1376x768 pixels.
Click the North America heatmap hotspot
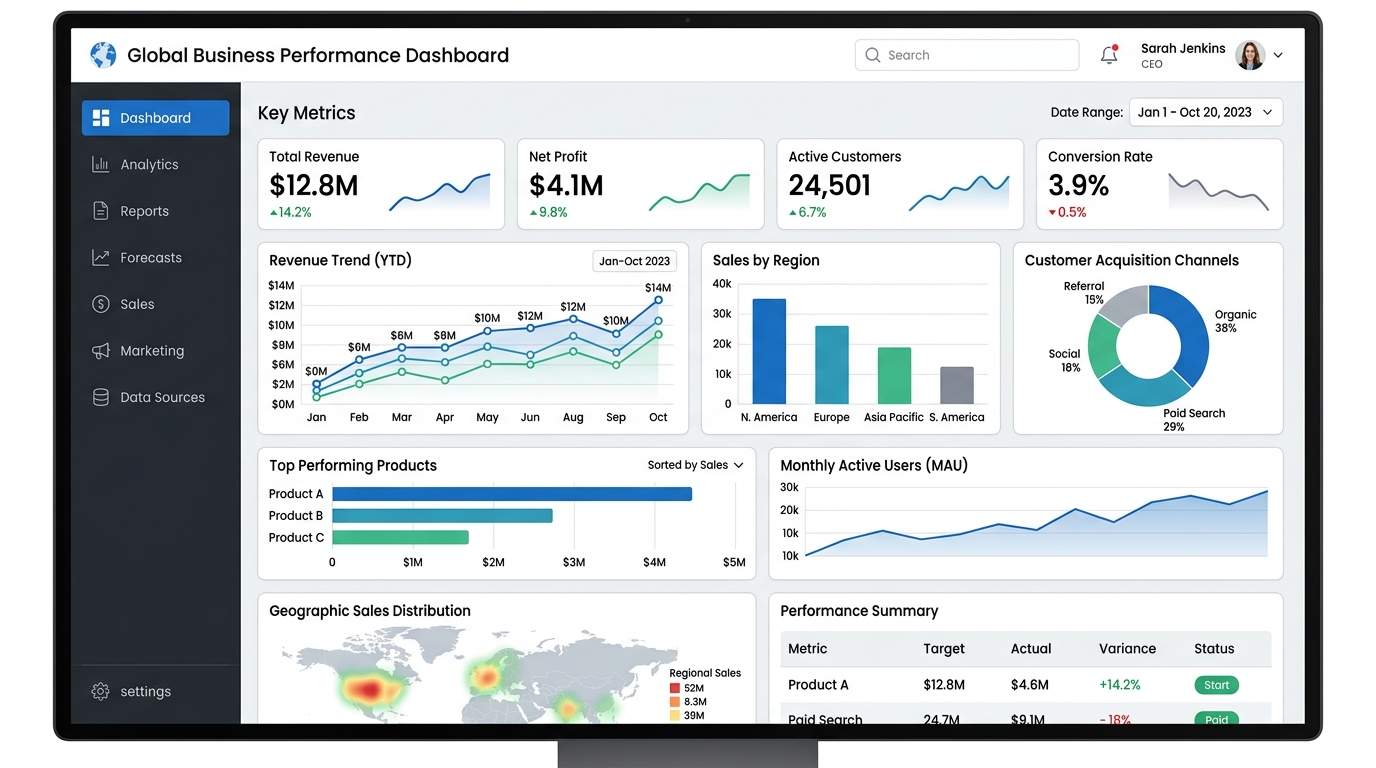pos(369,688)
